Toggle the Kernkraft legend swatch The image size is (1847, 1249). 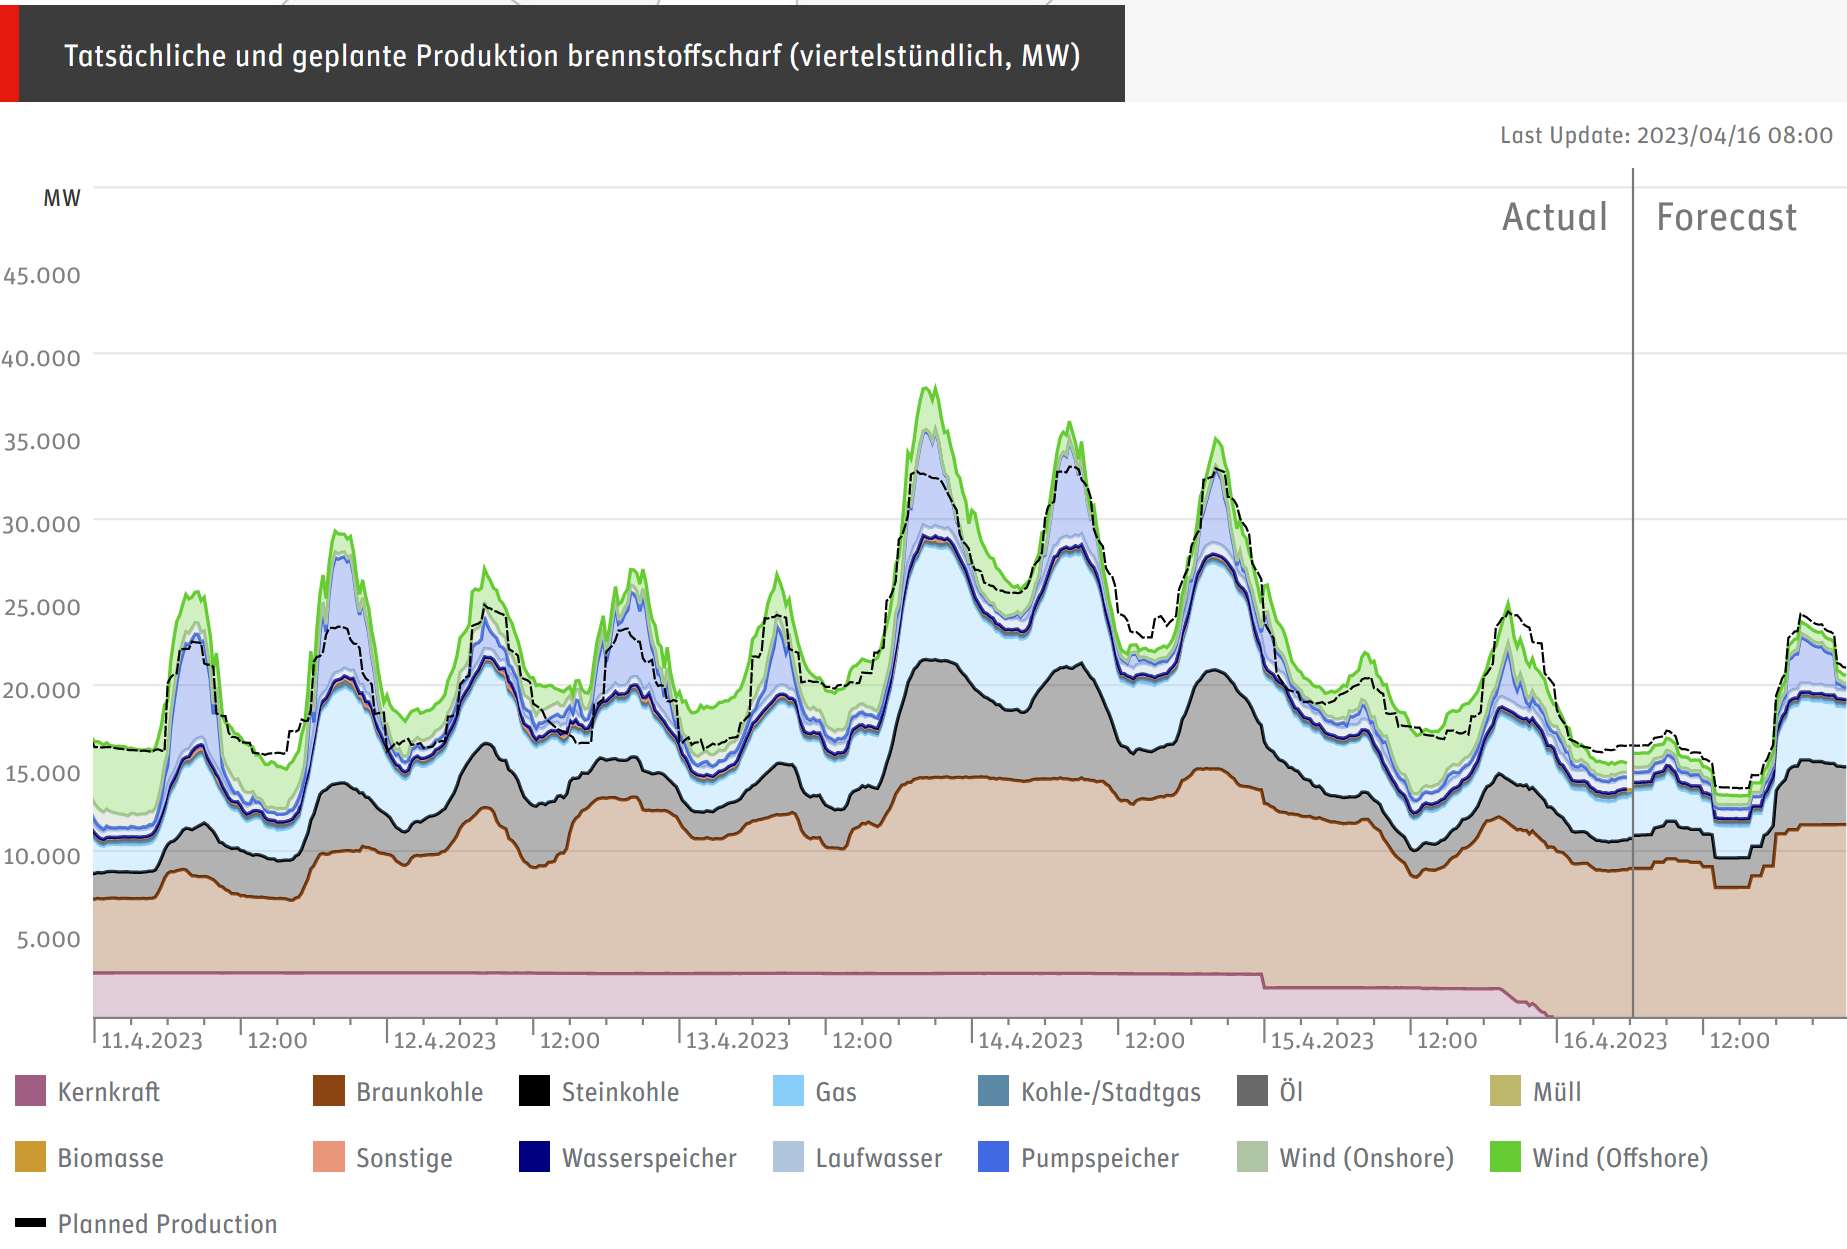[x=31, y=1091]
